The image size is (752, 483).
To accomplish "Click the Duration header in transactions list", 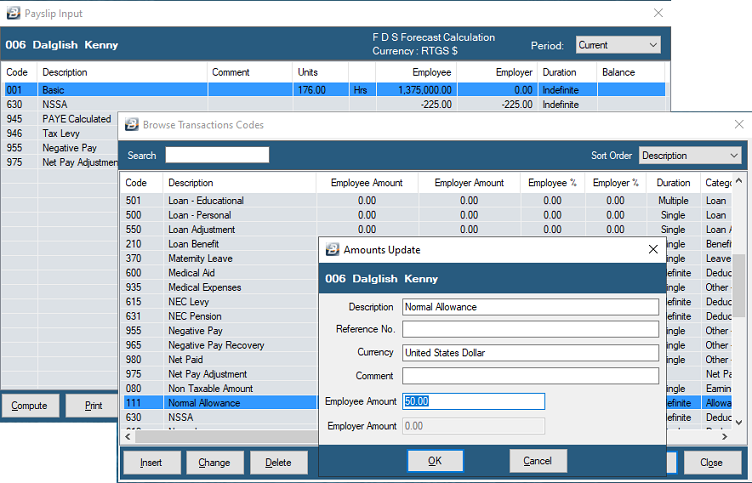I will [x=673, y=182].
